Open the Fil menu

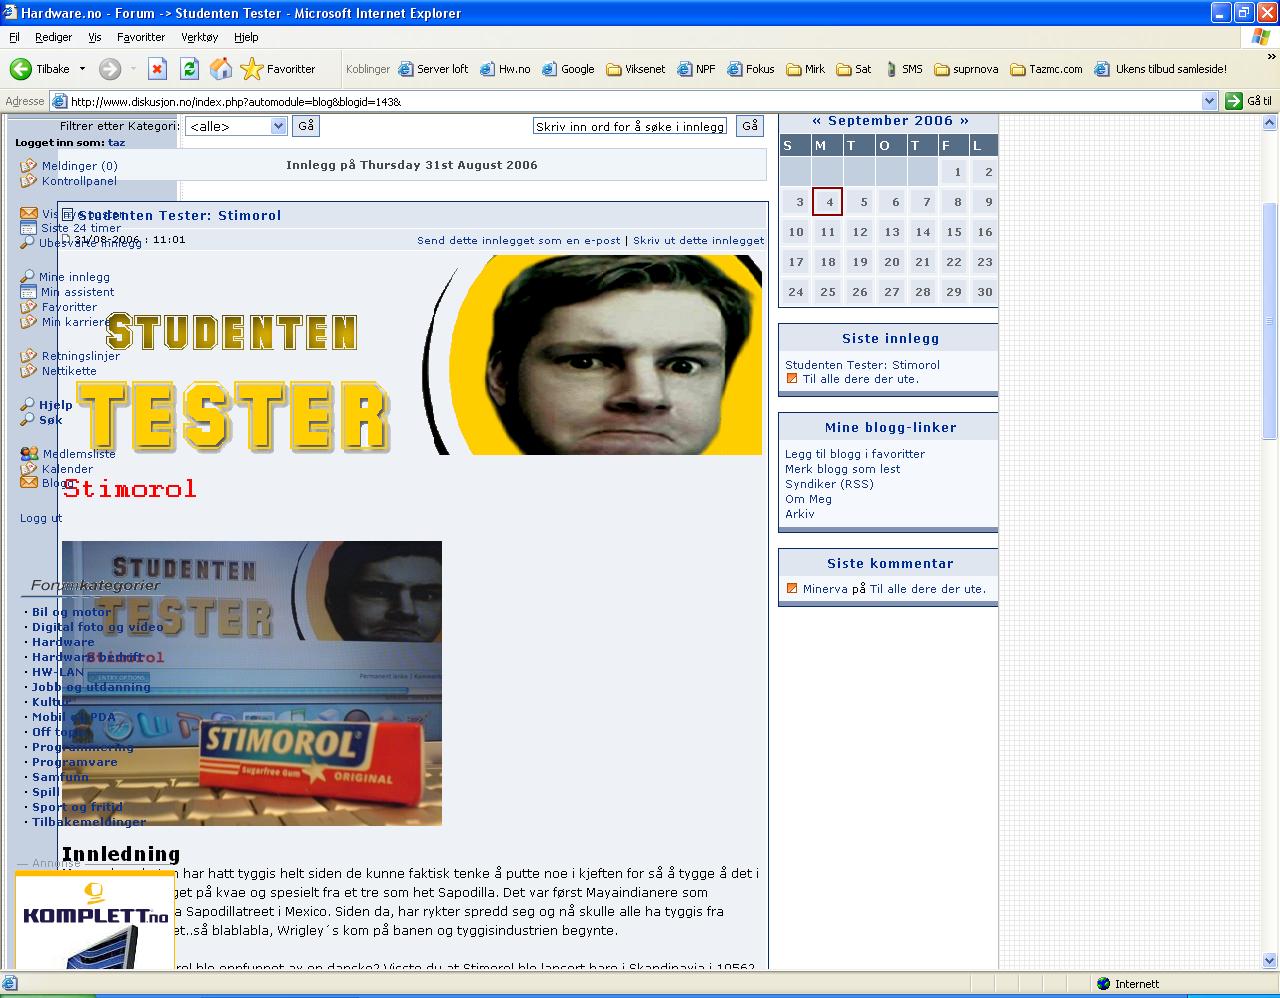[14, 37]
